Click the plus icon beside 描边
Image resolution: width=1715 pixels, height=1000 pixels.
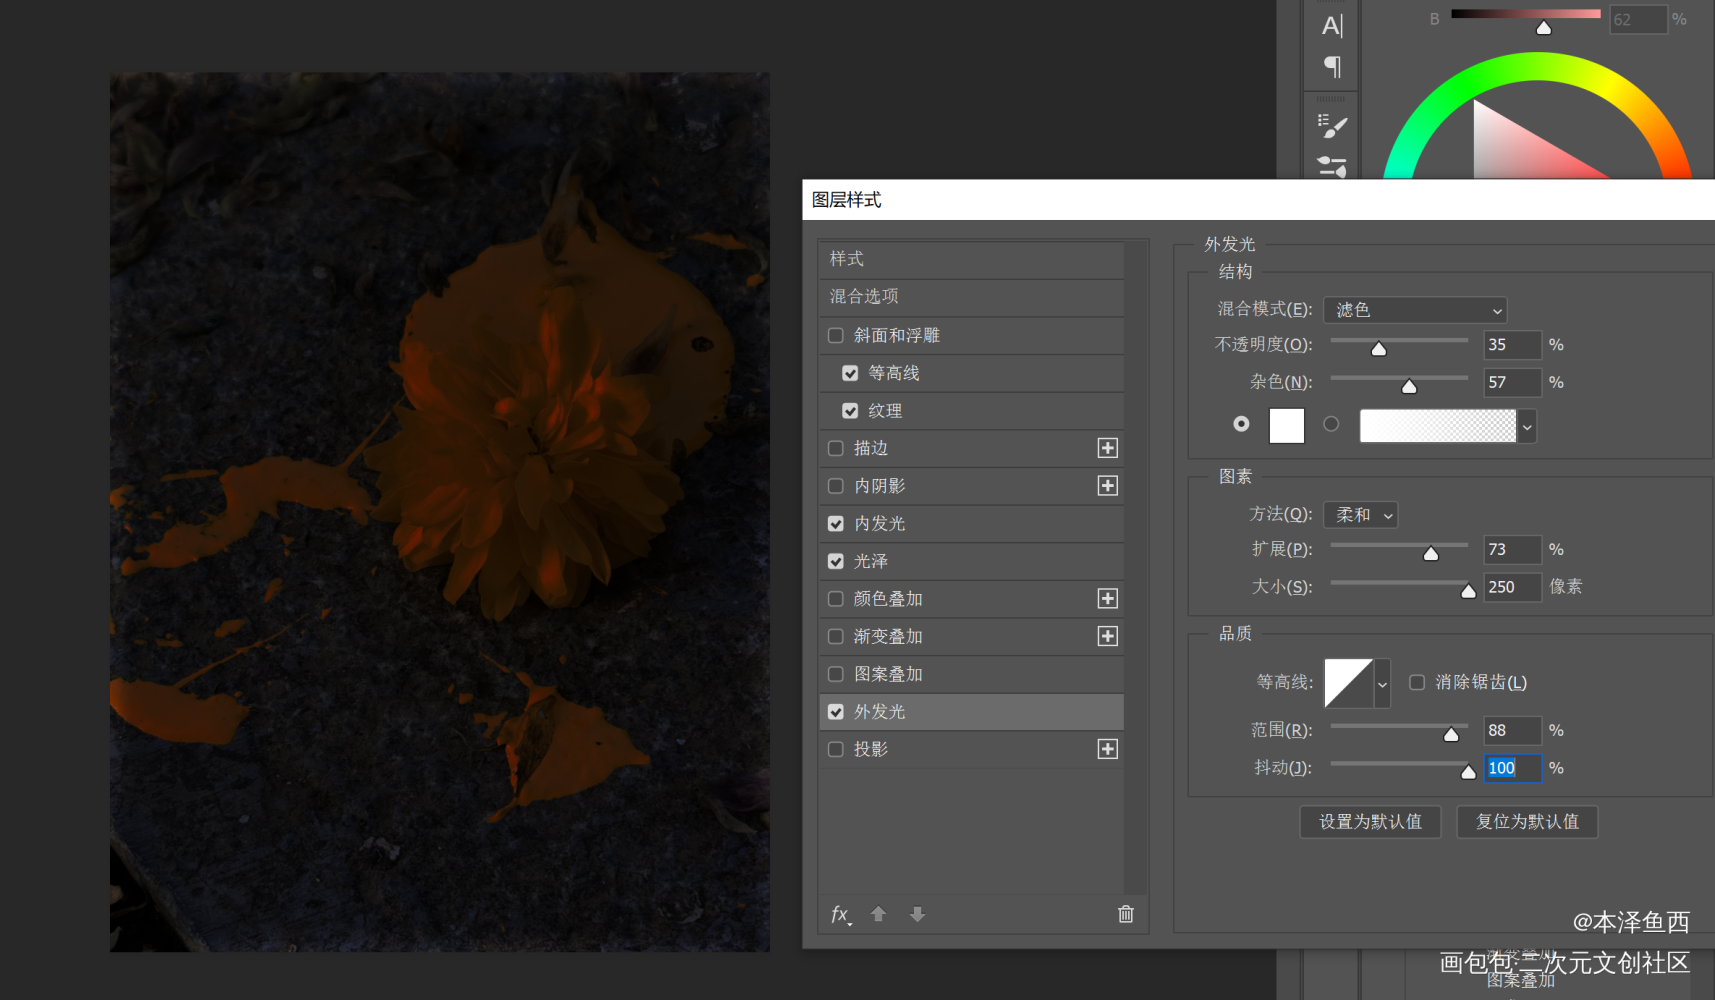click(1107, 448)
